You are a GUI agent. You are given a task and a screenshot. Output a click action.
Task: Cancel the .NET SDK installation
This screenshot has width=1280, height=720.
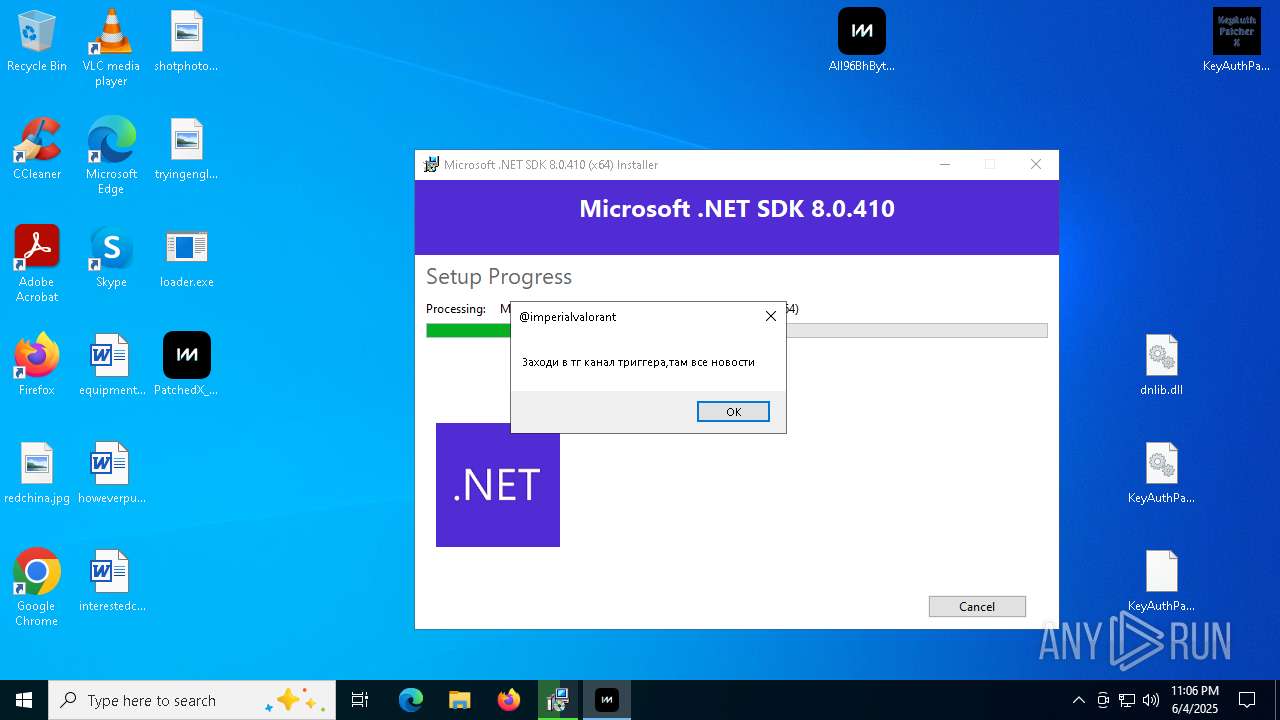point(977,606)
